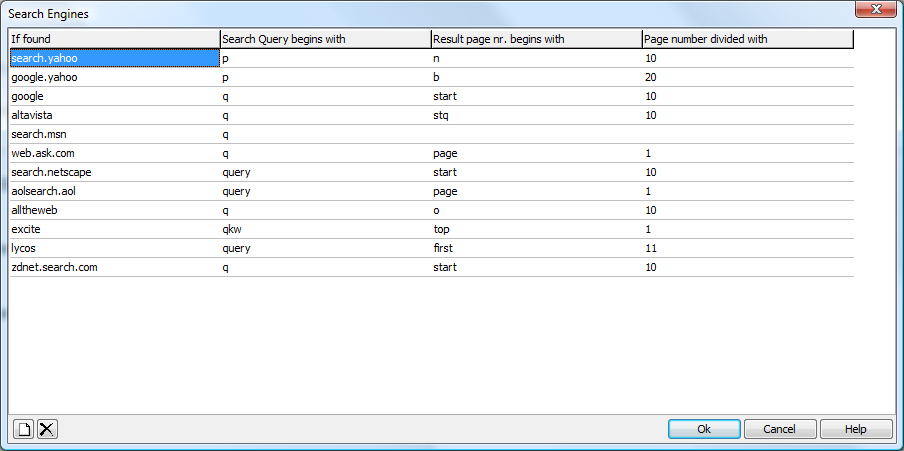This screenshot has height=451, width=904.
Task: Click the query cell in aolsearch.aol row
Action: click(x=326, y=191)
